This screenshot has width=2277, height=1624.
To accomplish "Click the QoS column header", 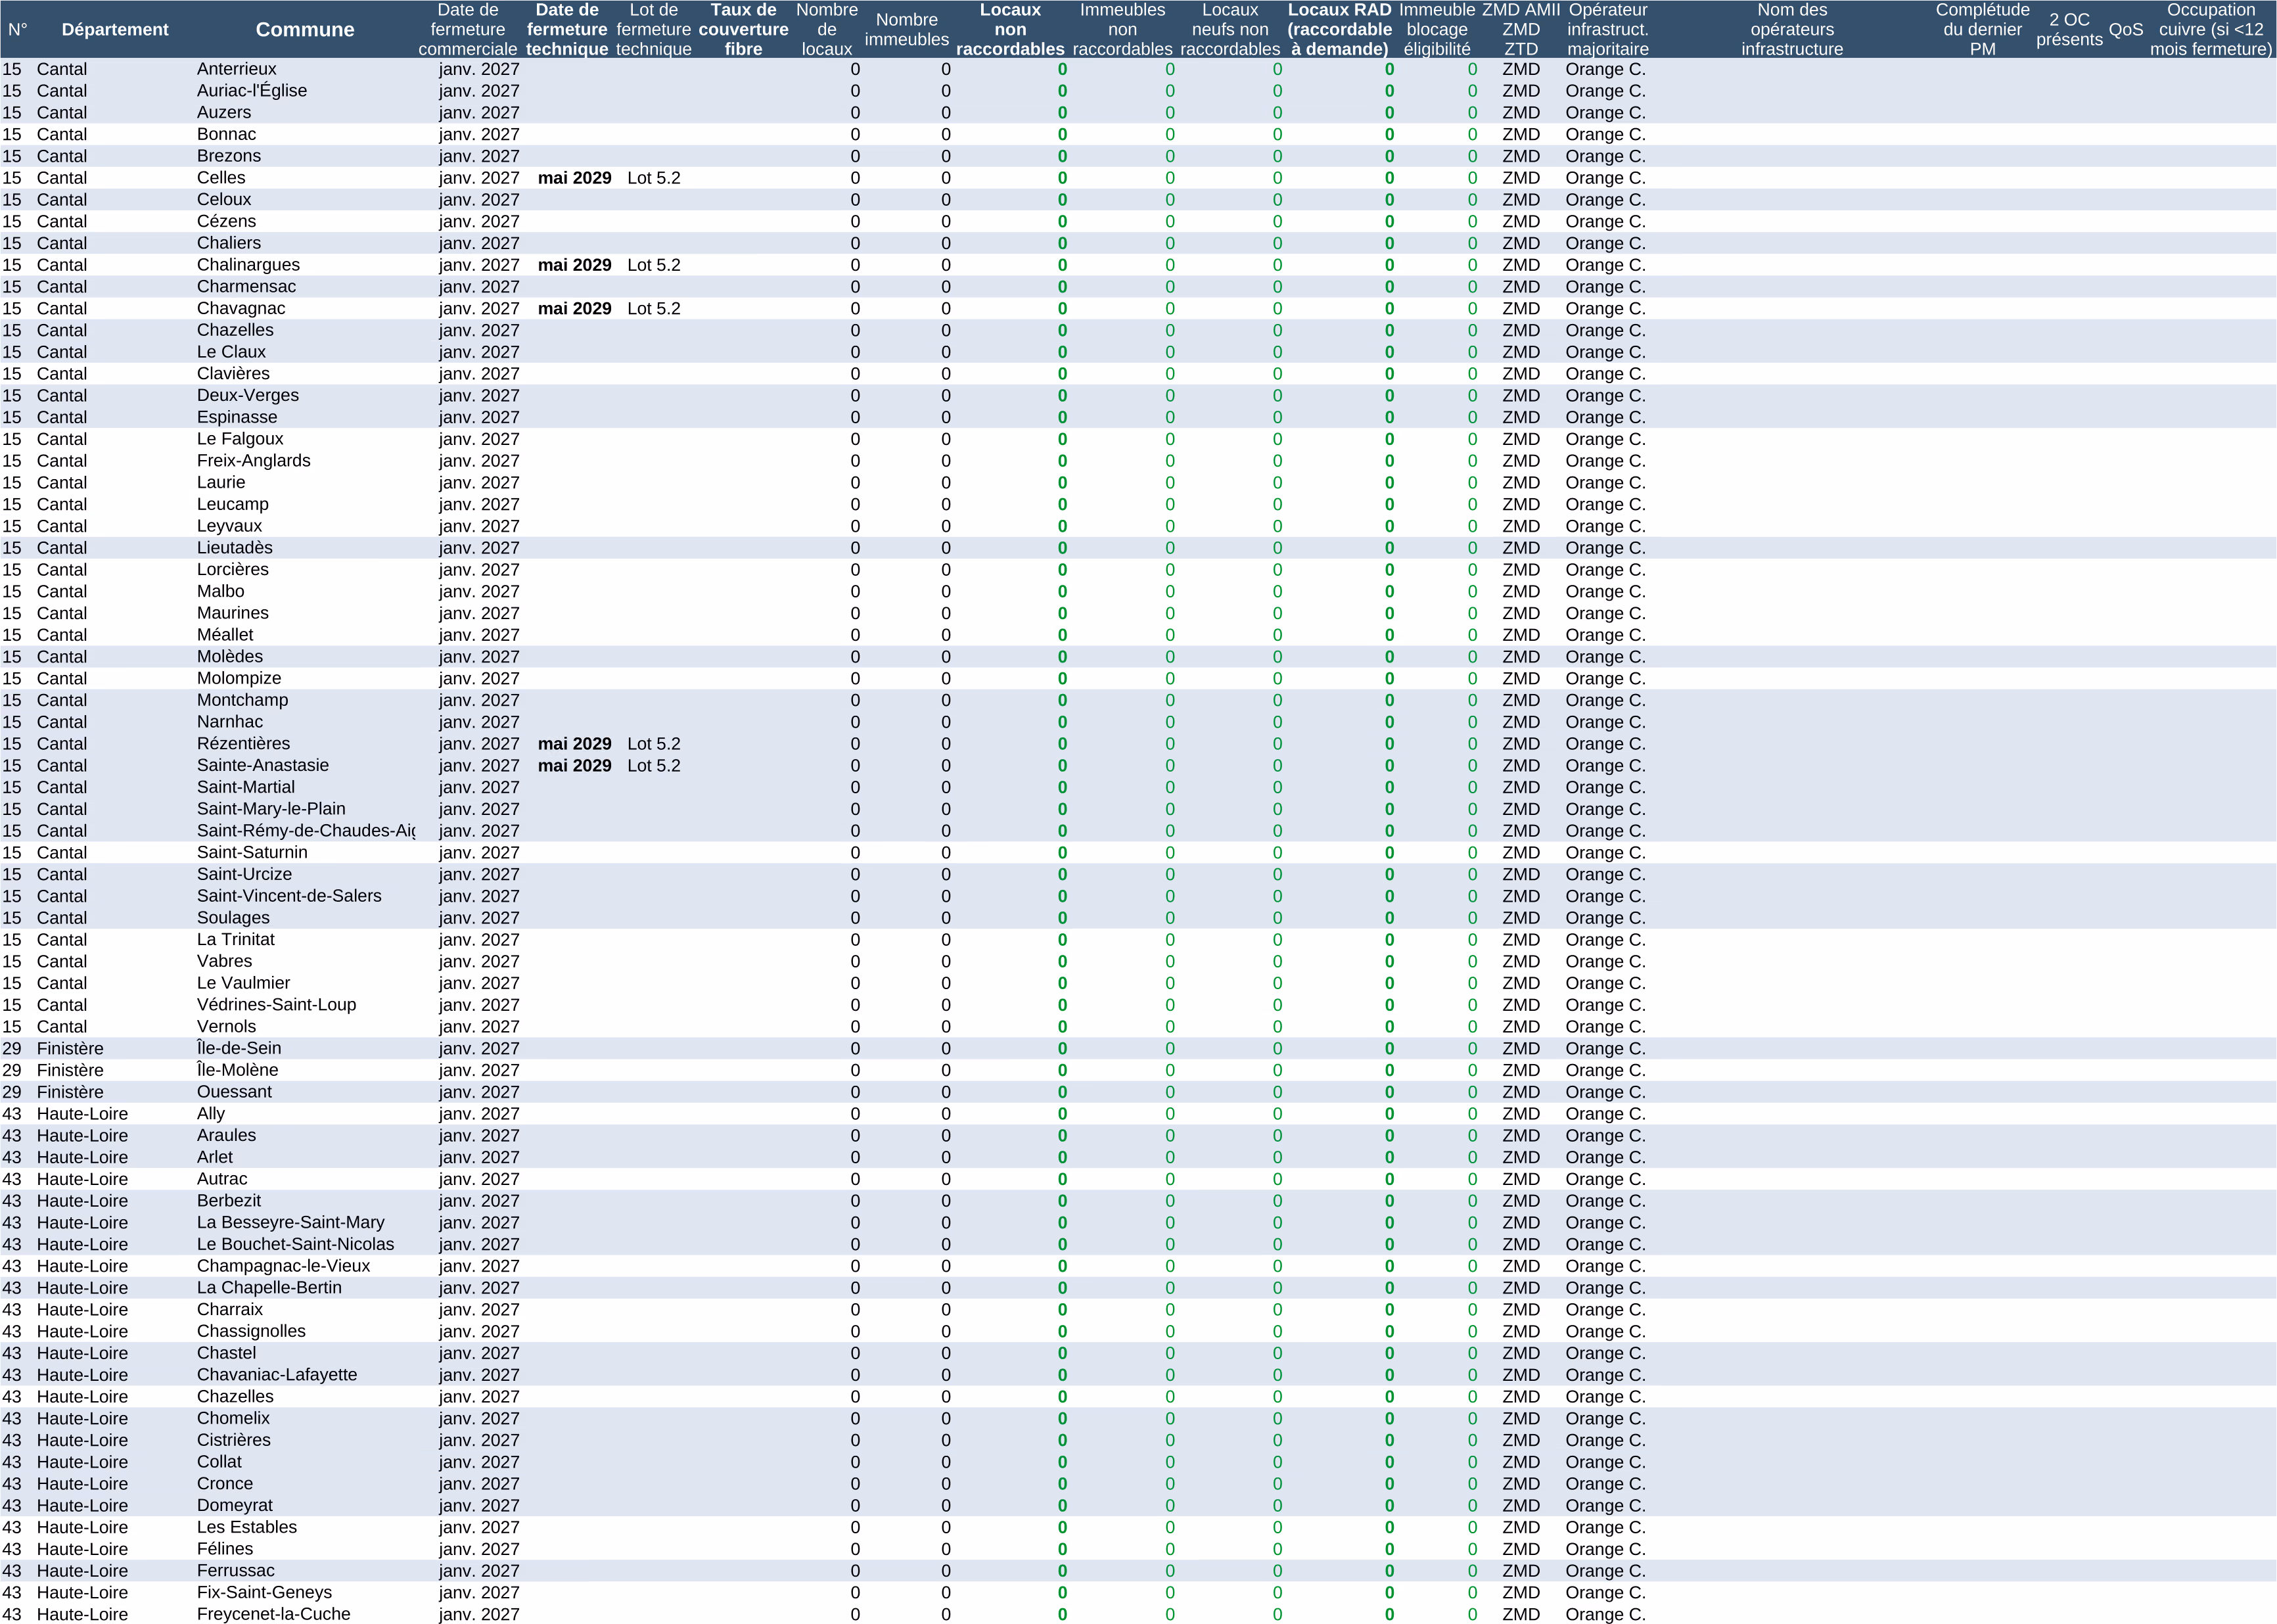I will click(x=2125, y=29).
